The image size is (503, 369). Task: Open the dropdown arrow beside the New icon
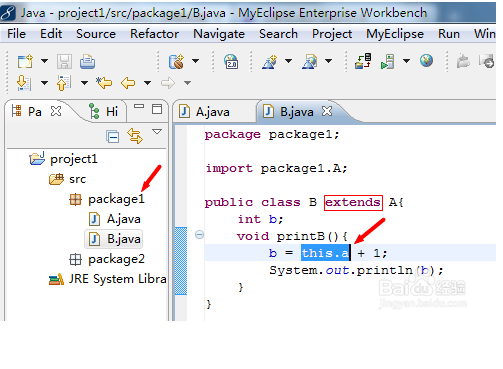click(x=44, y=61)
